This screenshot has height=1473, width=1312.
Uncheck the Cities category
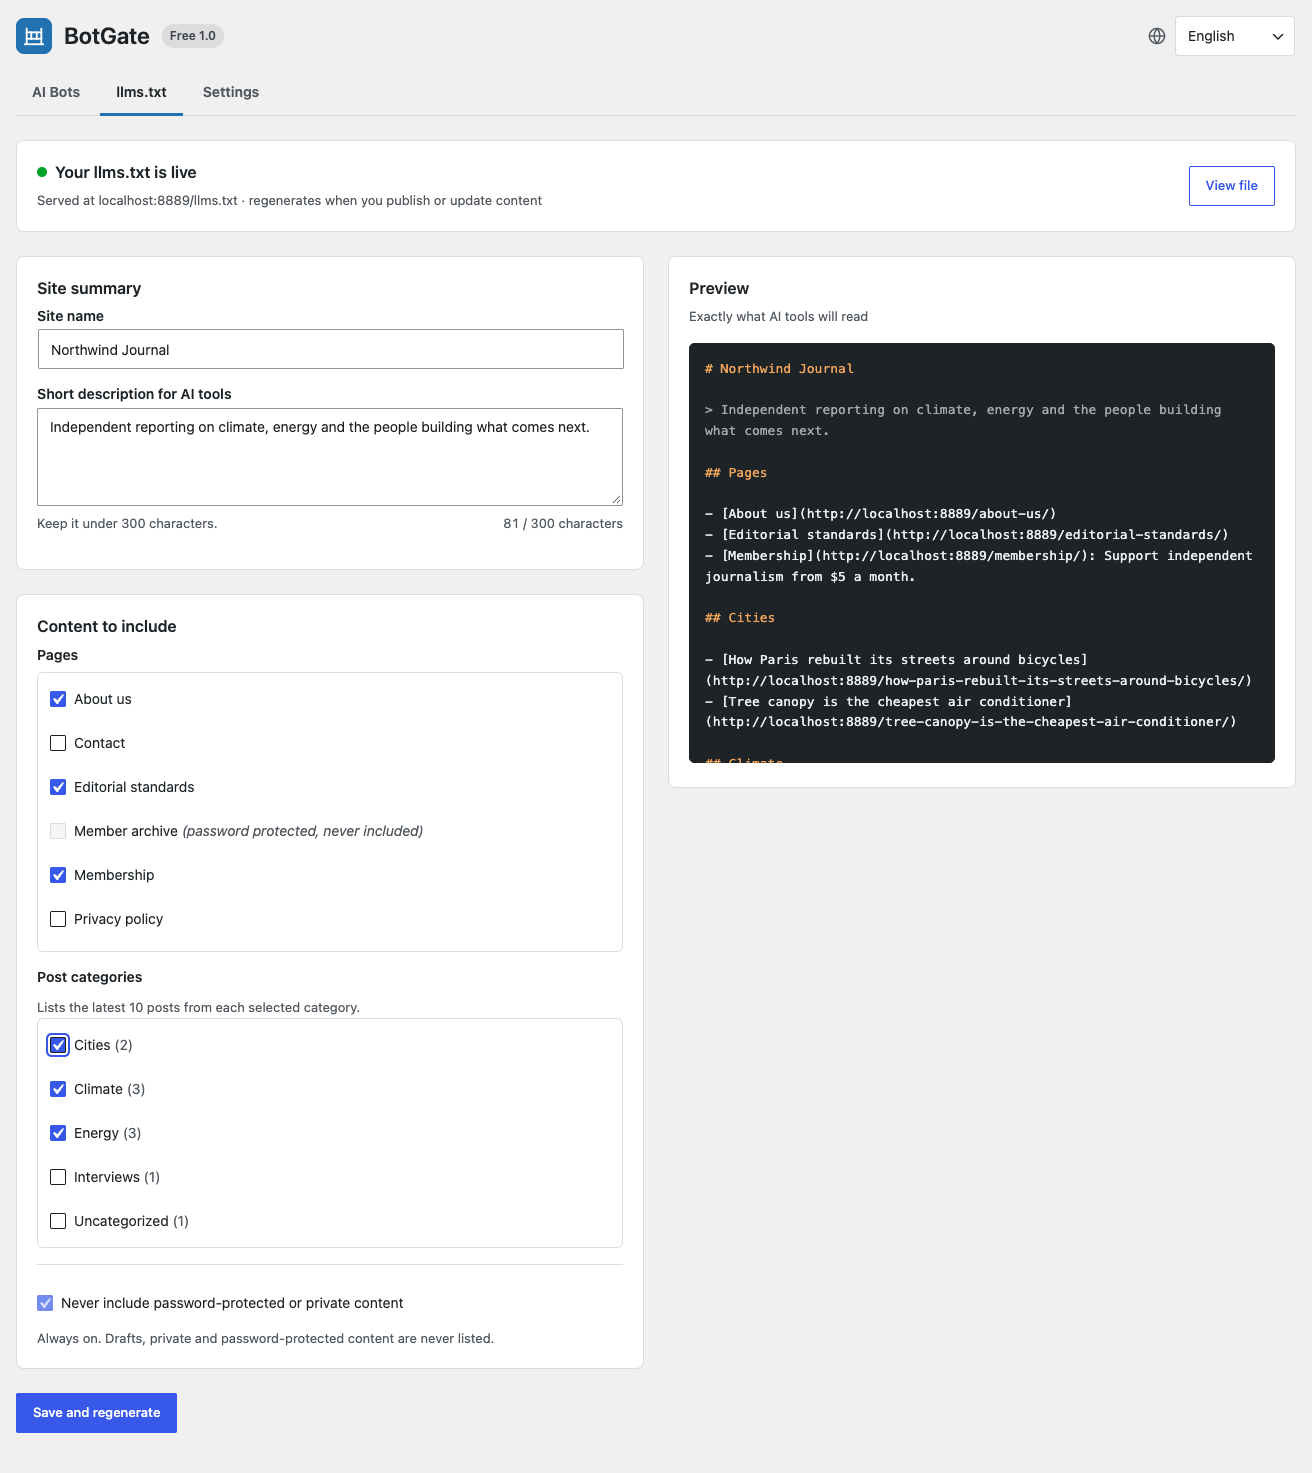pos(58,1045)
